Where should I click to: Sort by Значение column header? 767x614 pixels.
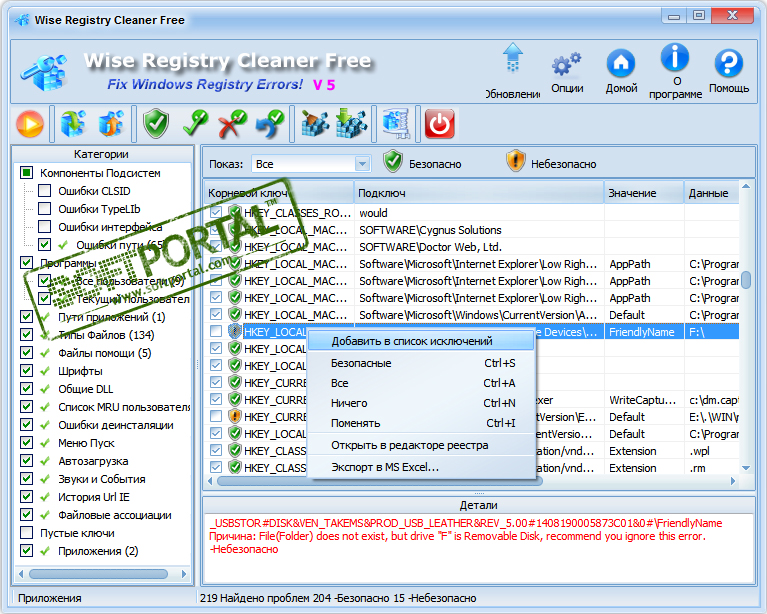click(x=644, y=193)
